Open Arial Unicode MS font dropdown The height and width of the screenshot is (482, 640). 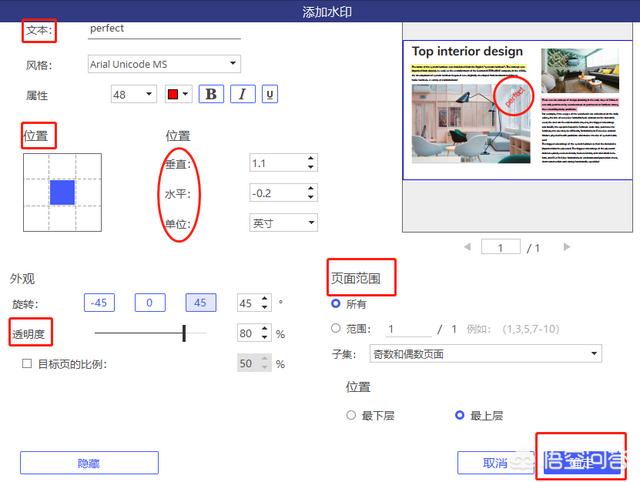pos(164,64)
